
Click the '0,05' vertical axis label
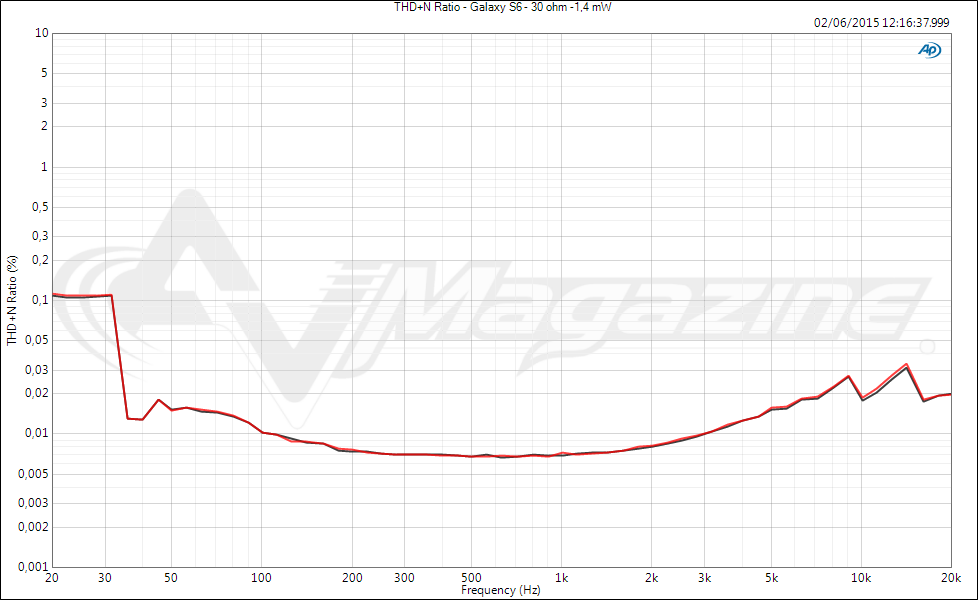coord(37,341)
